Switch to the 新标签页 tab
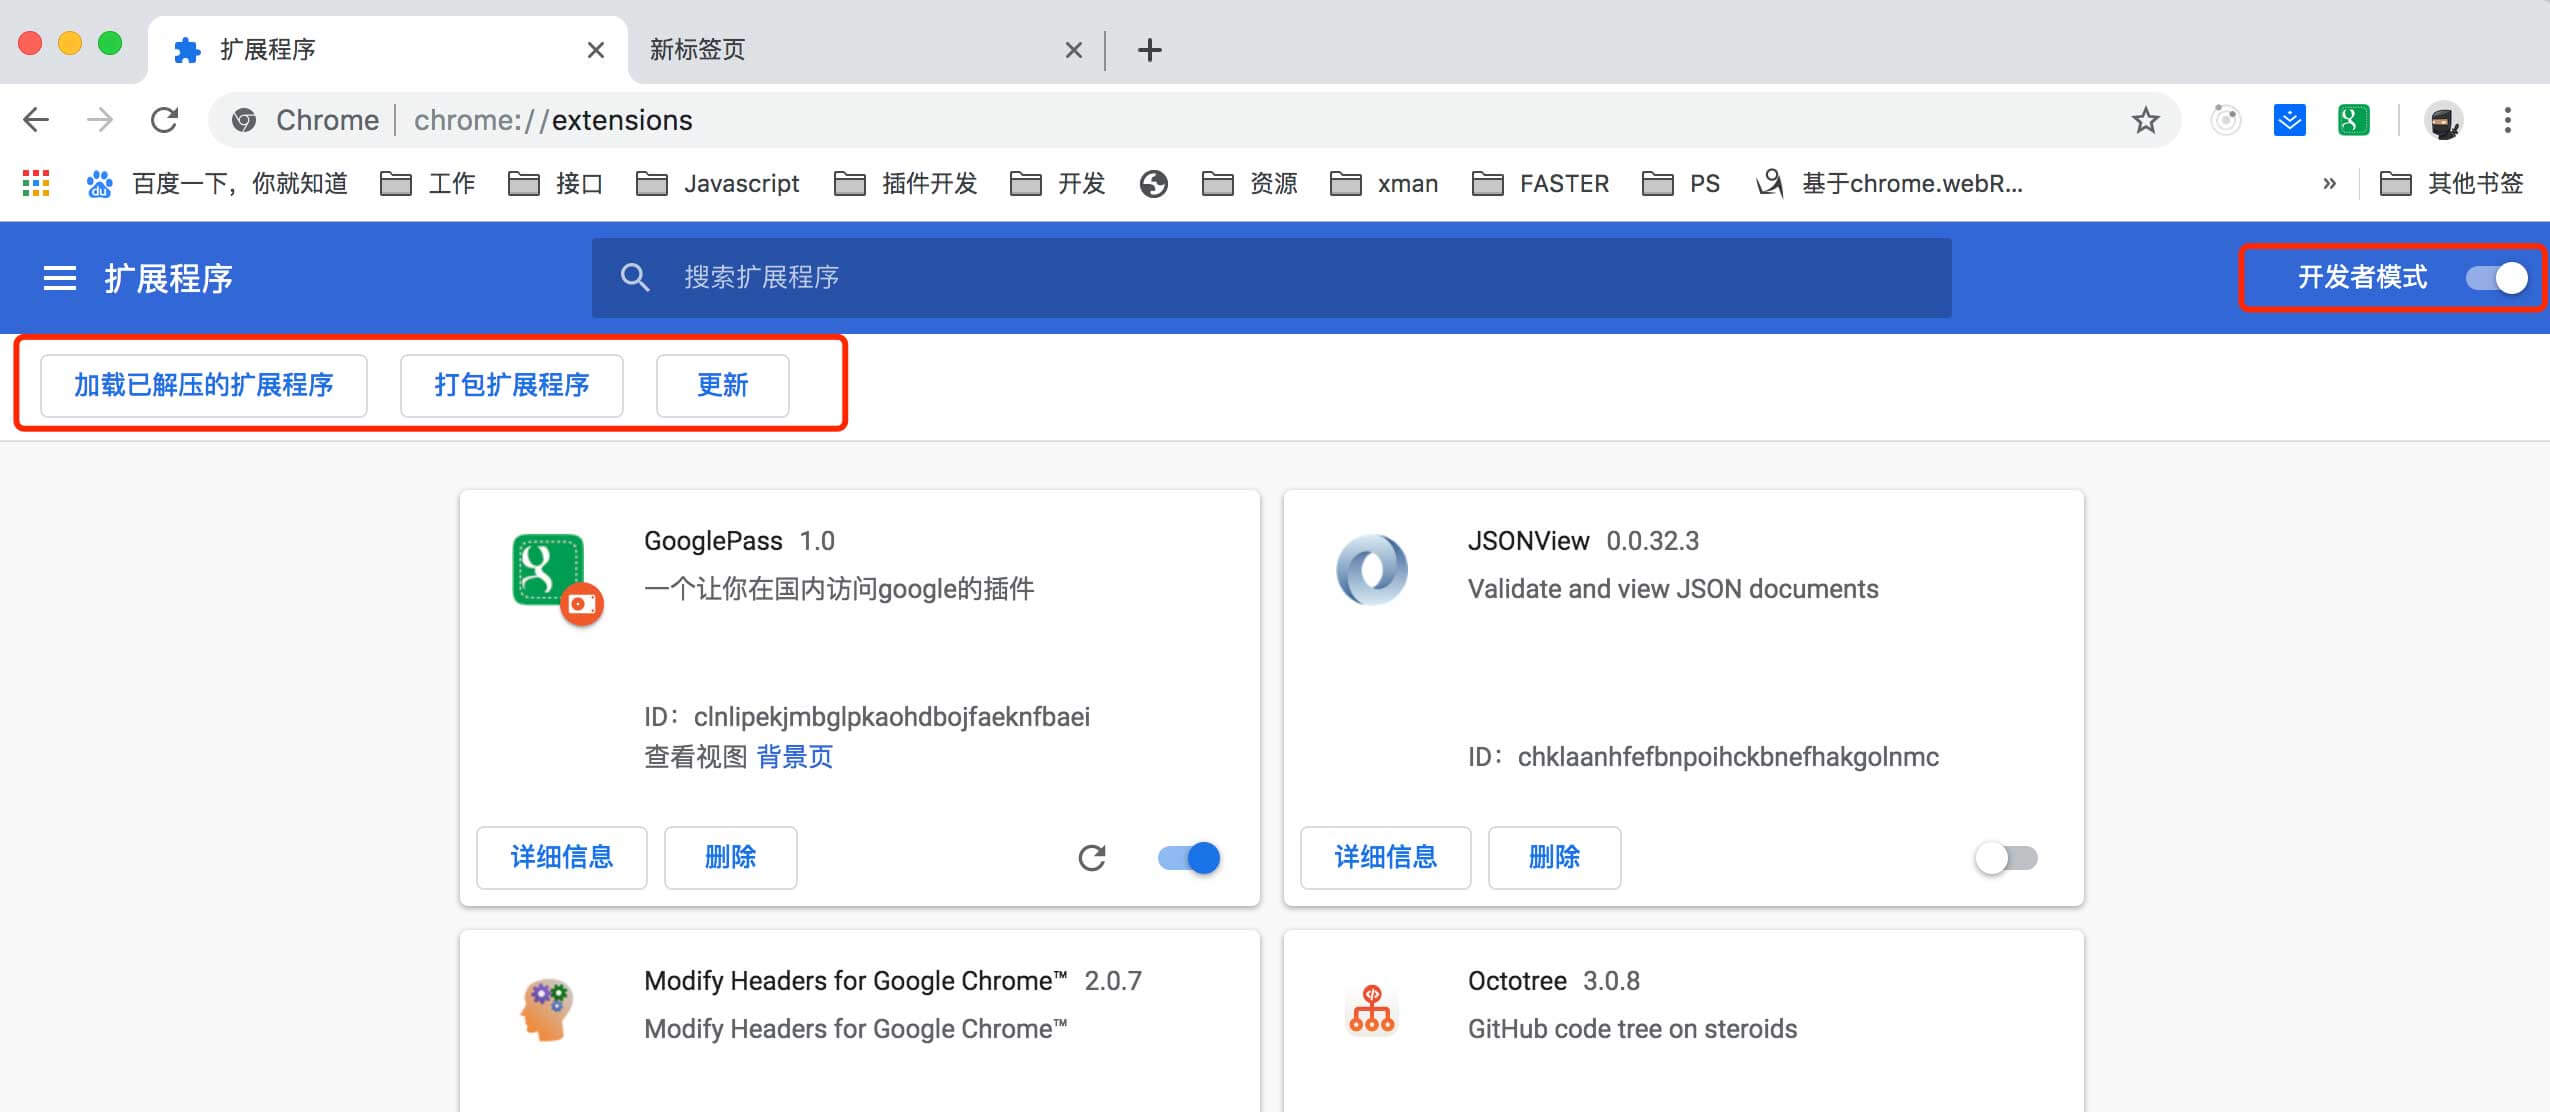Screen dimensions: 2550x1112 coord(866,50)
